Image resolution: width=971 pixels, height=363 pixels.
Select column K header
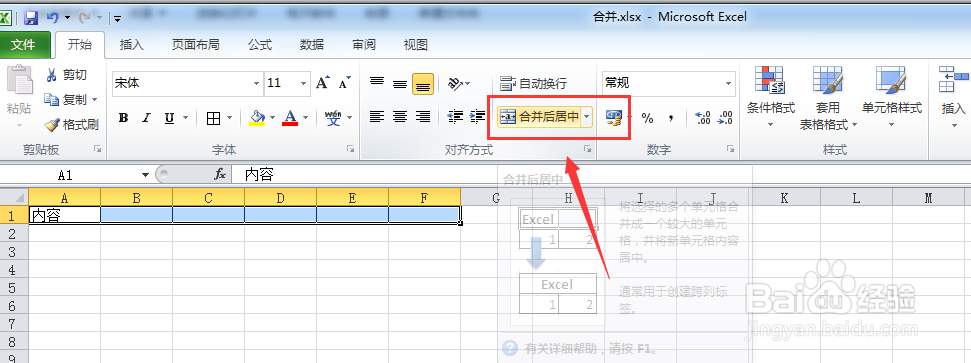click(x=784, y=198)
